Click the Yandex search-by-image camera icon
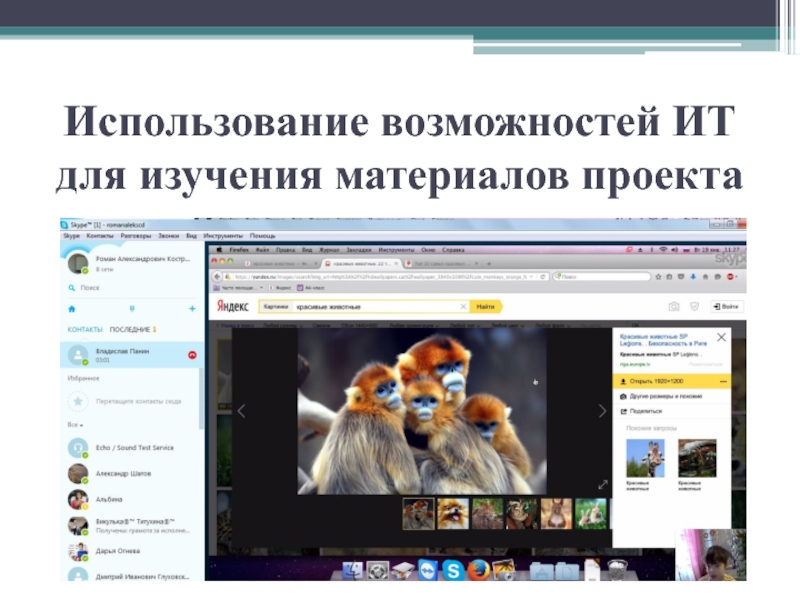This screenshot has height=600, width=800. tap(674, 306)
